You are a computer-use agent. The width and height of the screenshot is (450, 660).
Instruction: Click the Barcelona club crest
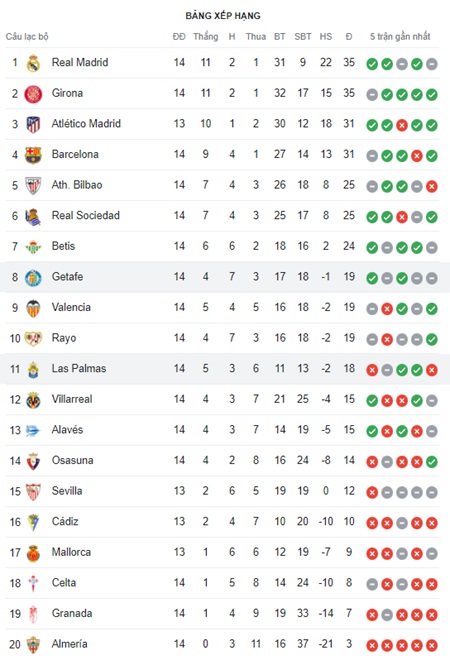pyautogui.click(x=33, y=155)
